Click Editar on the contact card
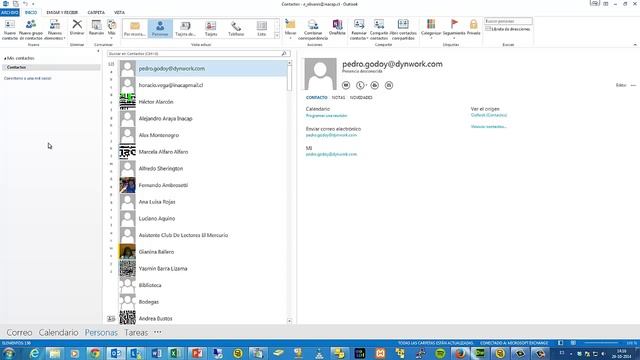This screenshot has width=640, height=360. [x=620, y=85]
